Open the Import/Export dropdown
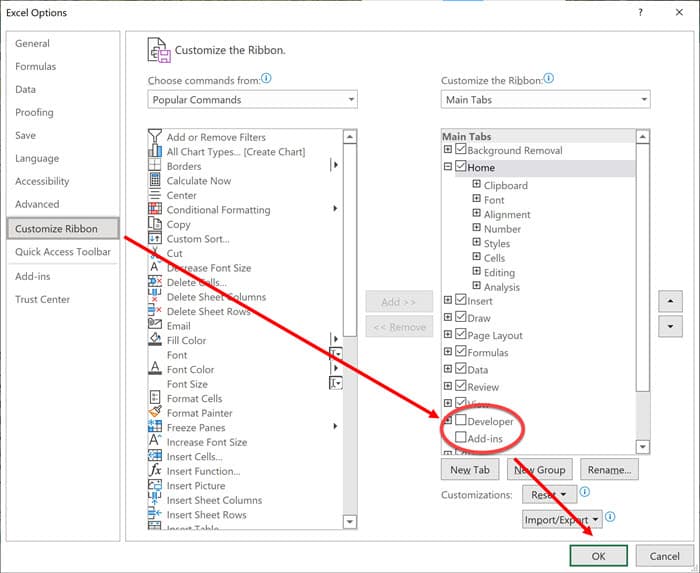The image size is (700, 573). click(562, 519)
